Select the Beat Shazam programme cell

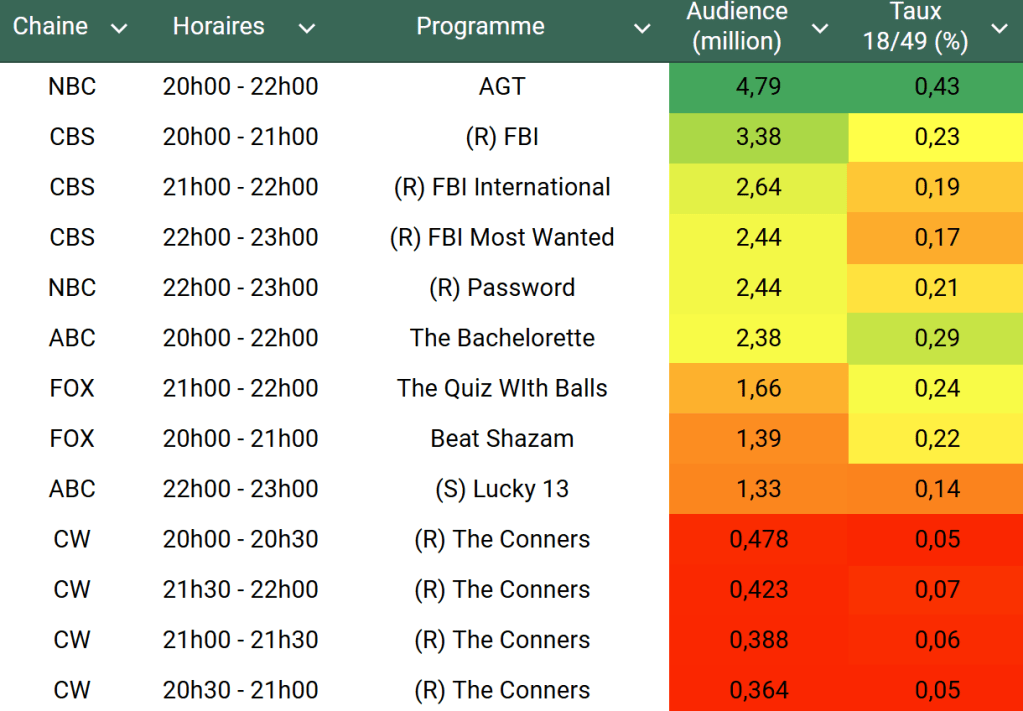click(502, 438)
